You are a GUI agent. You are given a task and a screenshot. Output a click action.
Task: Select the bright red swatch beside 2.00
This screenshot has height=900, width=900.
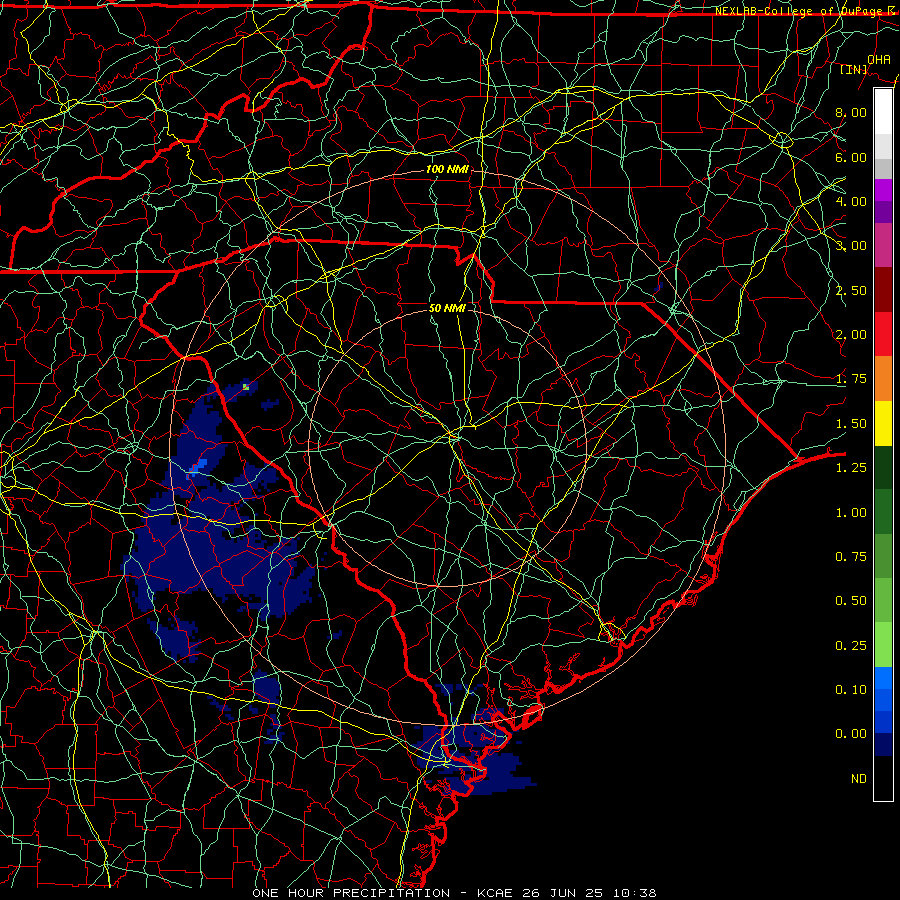coord(883,334)
